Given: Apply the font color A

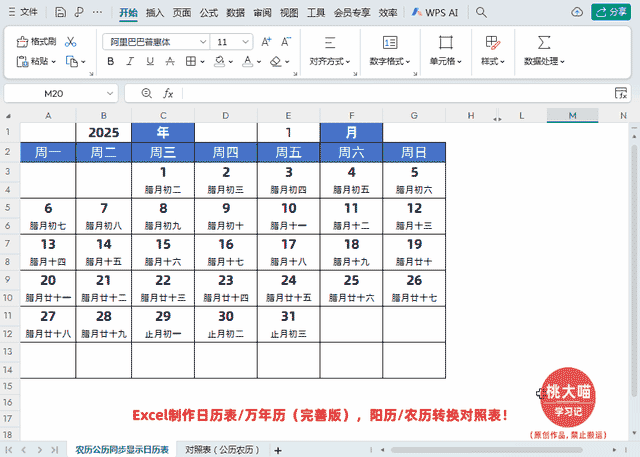Looking at the screenshot, I should click(247, 61).
